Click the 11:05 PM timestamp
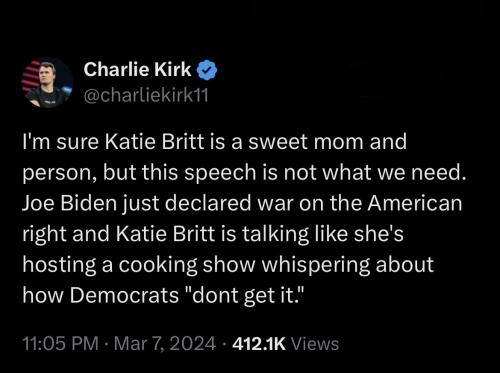500x373 pixels. coord(61,344)
